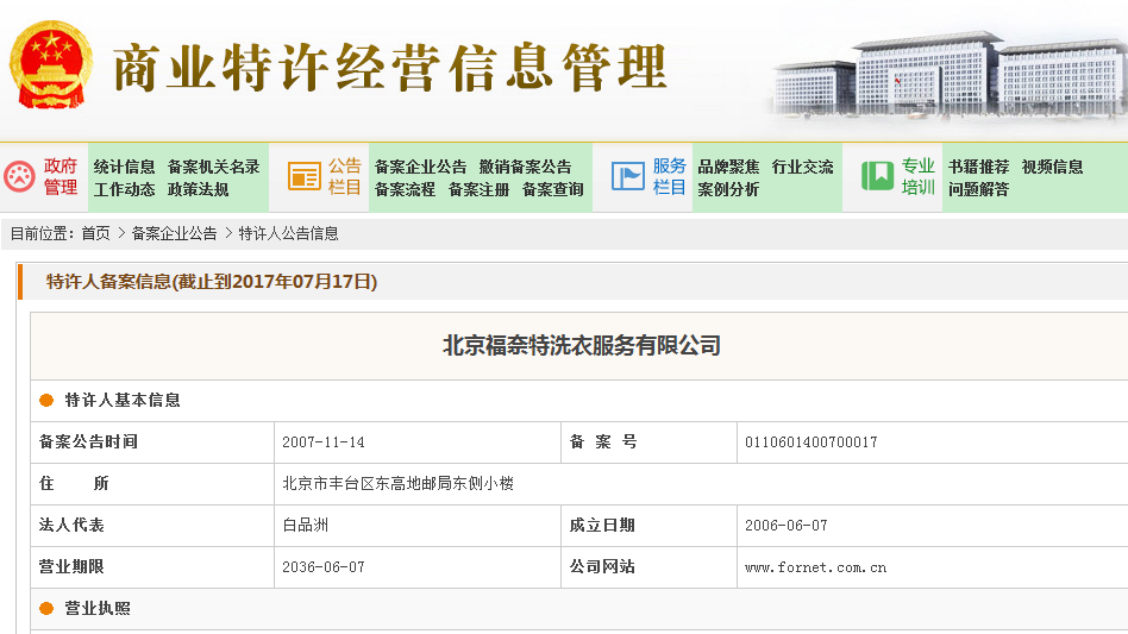This screenshot has height=634, width=1128.
Task: Click the orange bullet beside 特许人基本信息
Action: [x=46, y=400]
